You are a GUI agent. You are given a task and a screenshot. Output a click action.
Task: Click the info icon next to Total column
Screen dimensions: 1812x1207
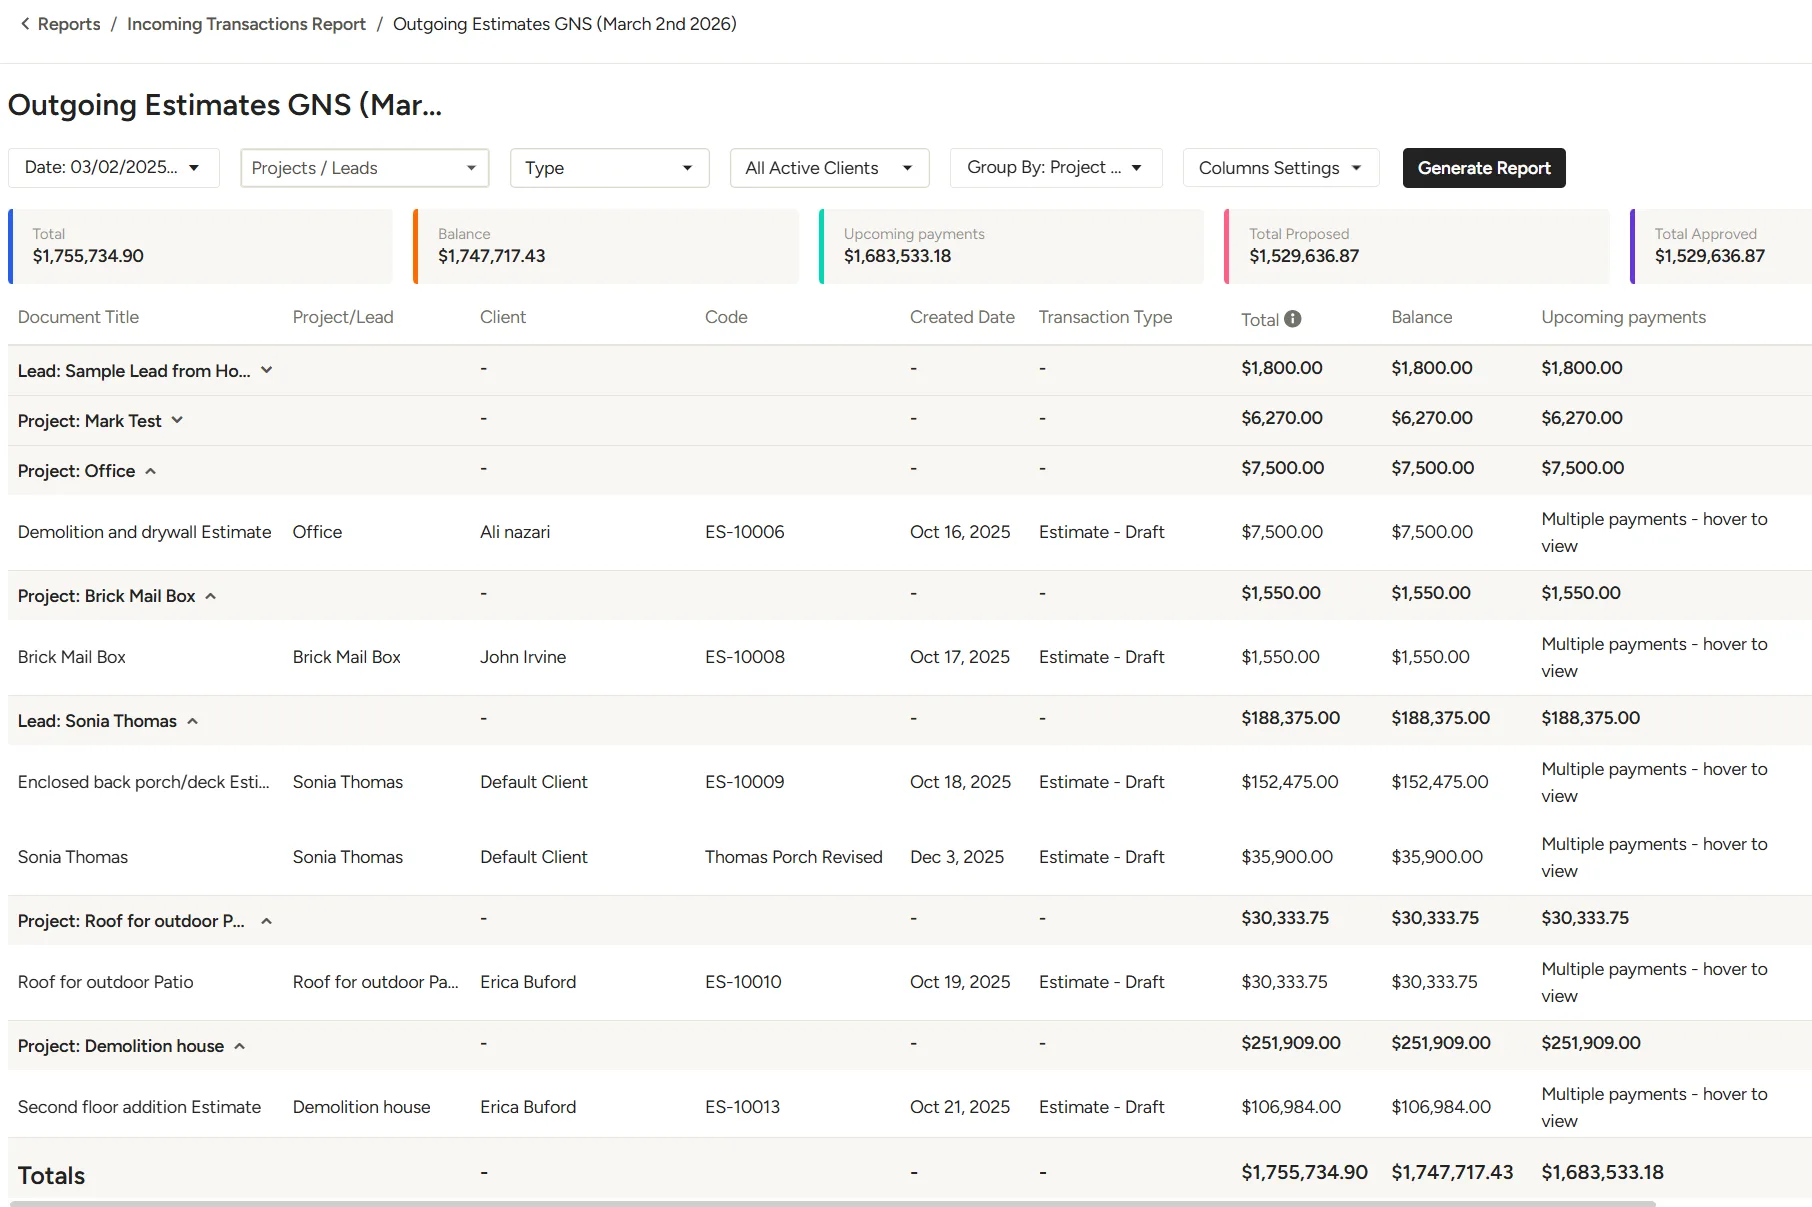pyautogui.click(x=1293, y=319)
